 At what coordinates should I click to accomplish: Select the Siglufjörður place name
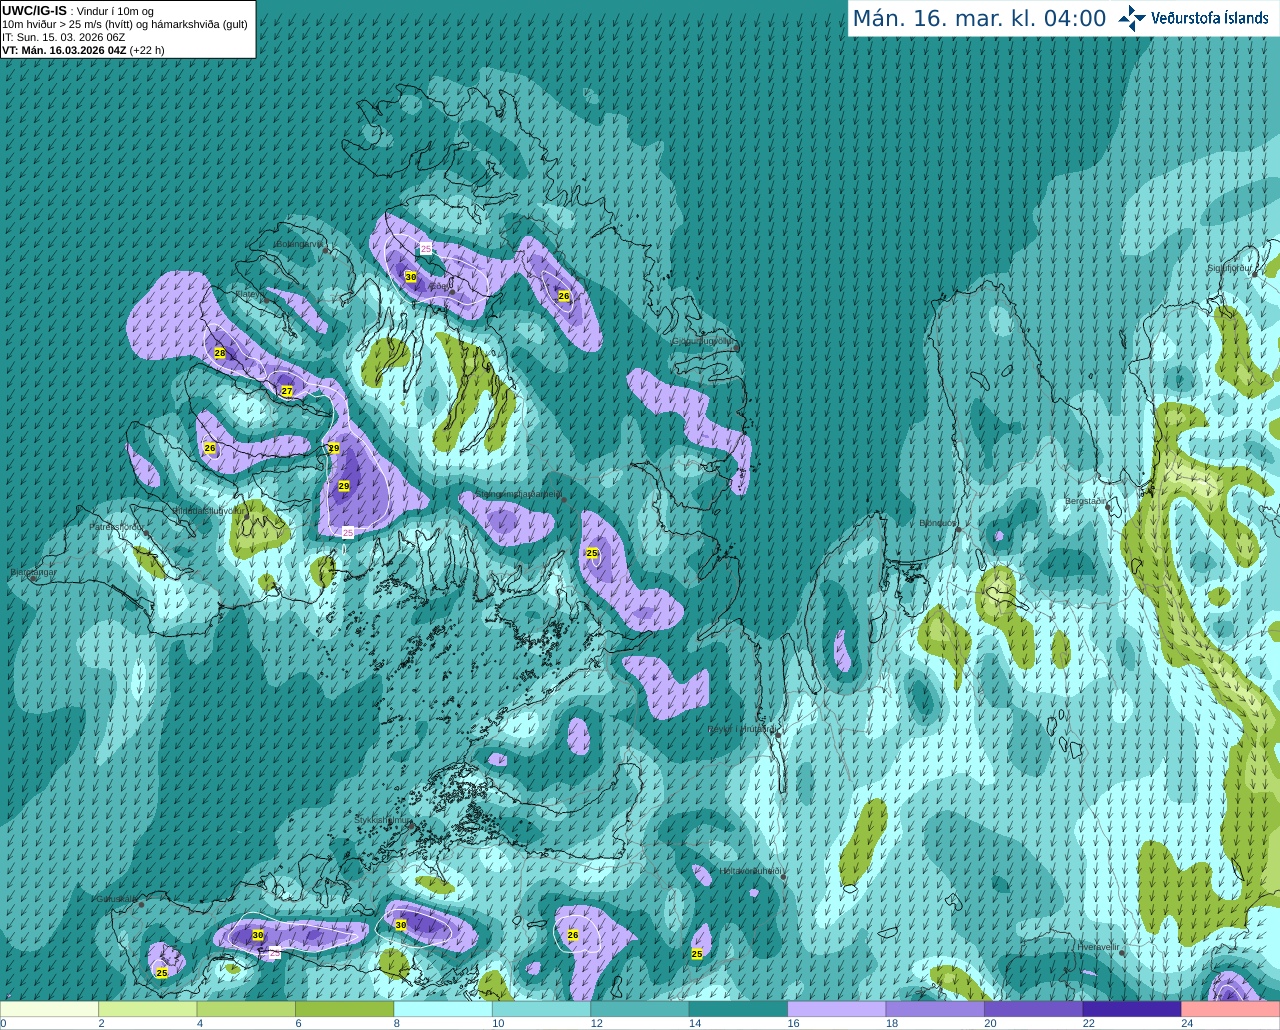click(1230, 268)
